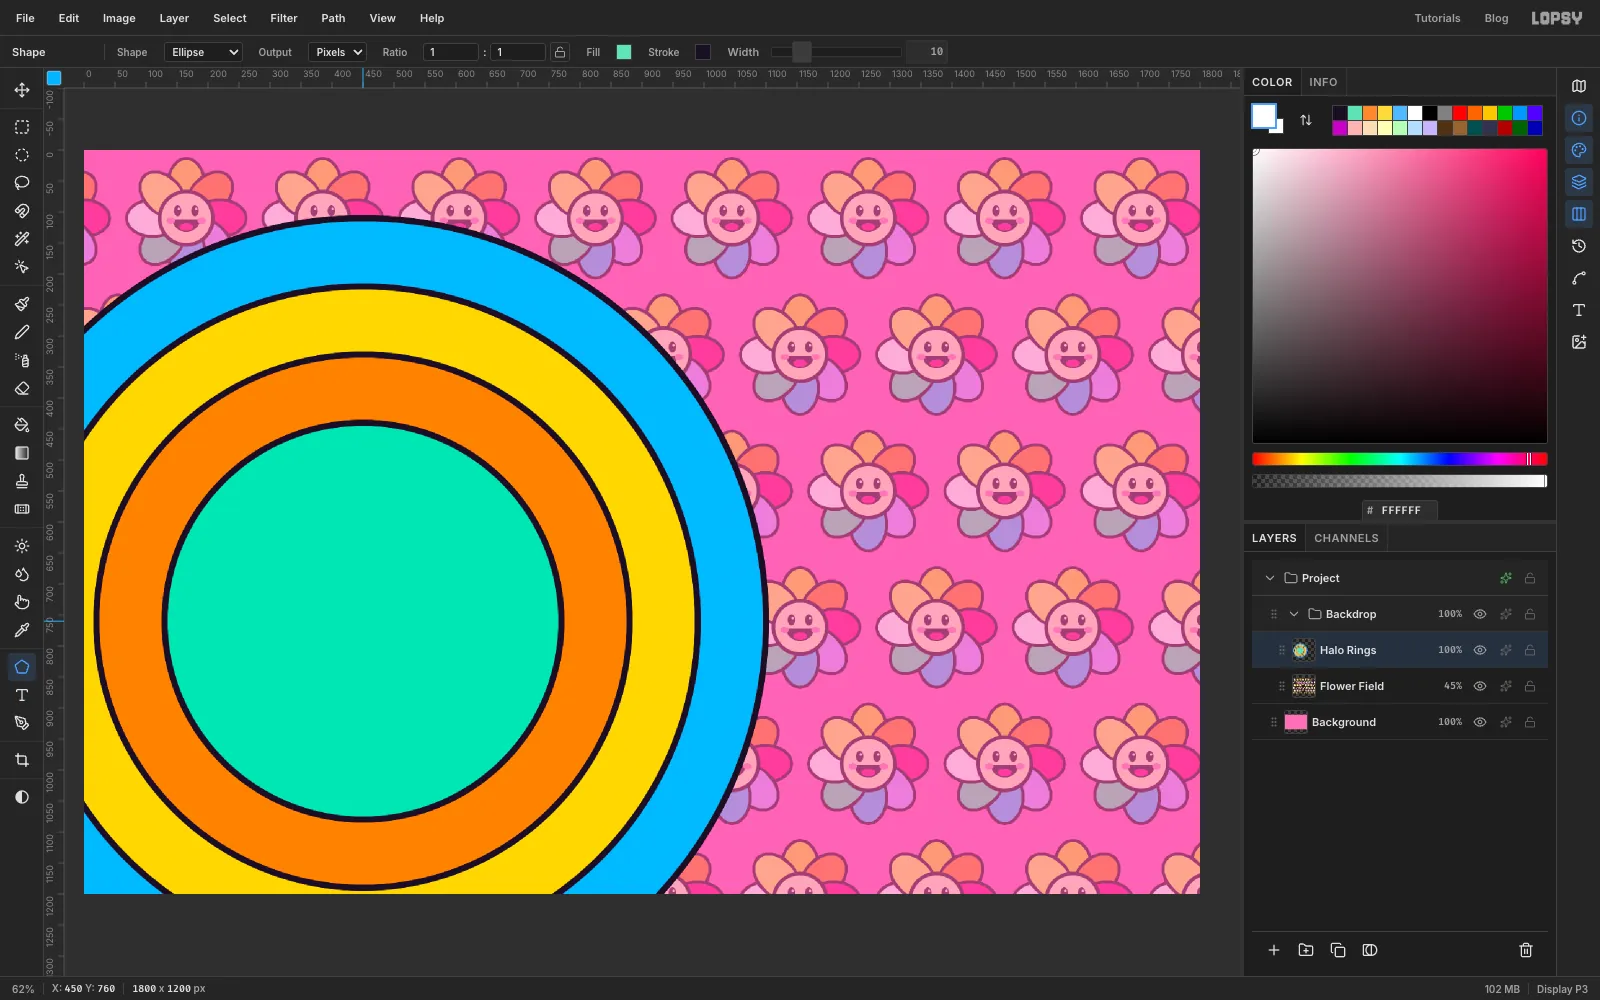Swap foreground and background colors
Image resolution: width=1600 pixels, height=1000 pixels.
[x=1306, y=120]
